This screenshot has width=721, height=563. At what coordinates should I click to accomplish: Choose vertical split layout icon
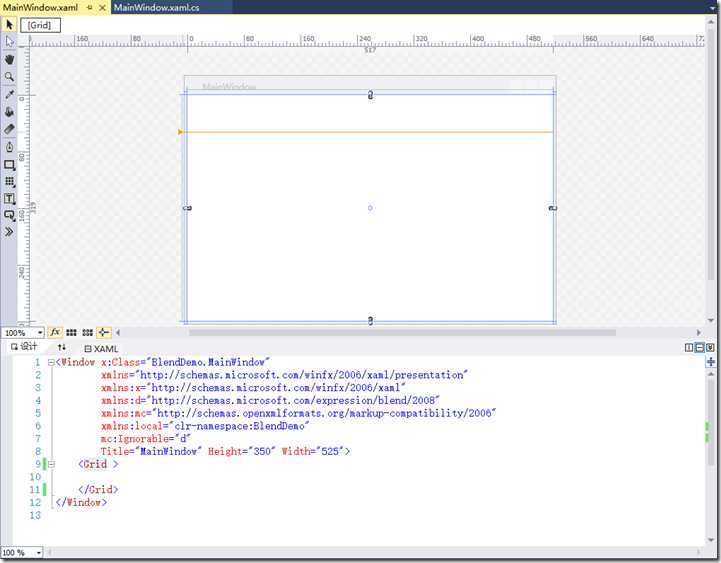(689, 348)
